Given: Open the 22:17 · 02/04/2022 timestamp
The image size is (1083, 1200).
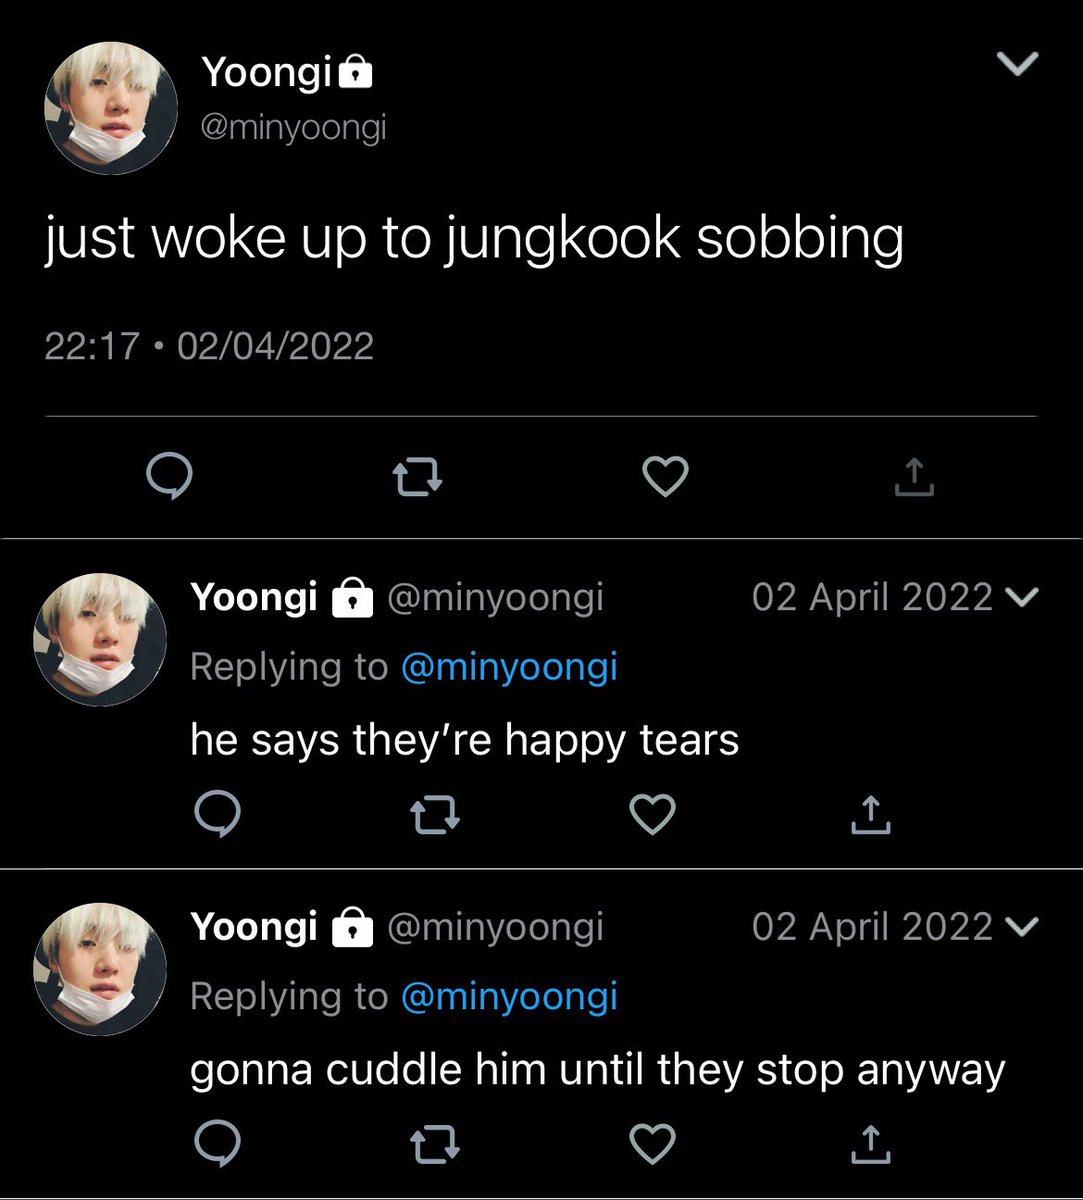Looking at the screenshot, I should tap(209, 346).
